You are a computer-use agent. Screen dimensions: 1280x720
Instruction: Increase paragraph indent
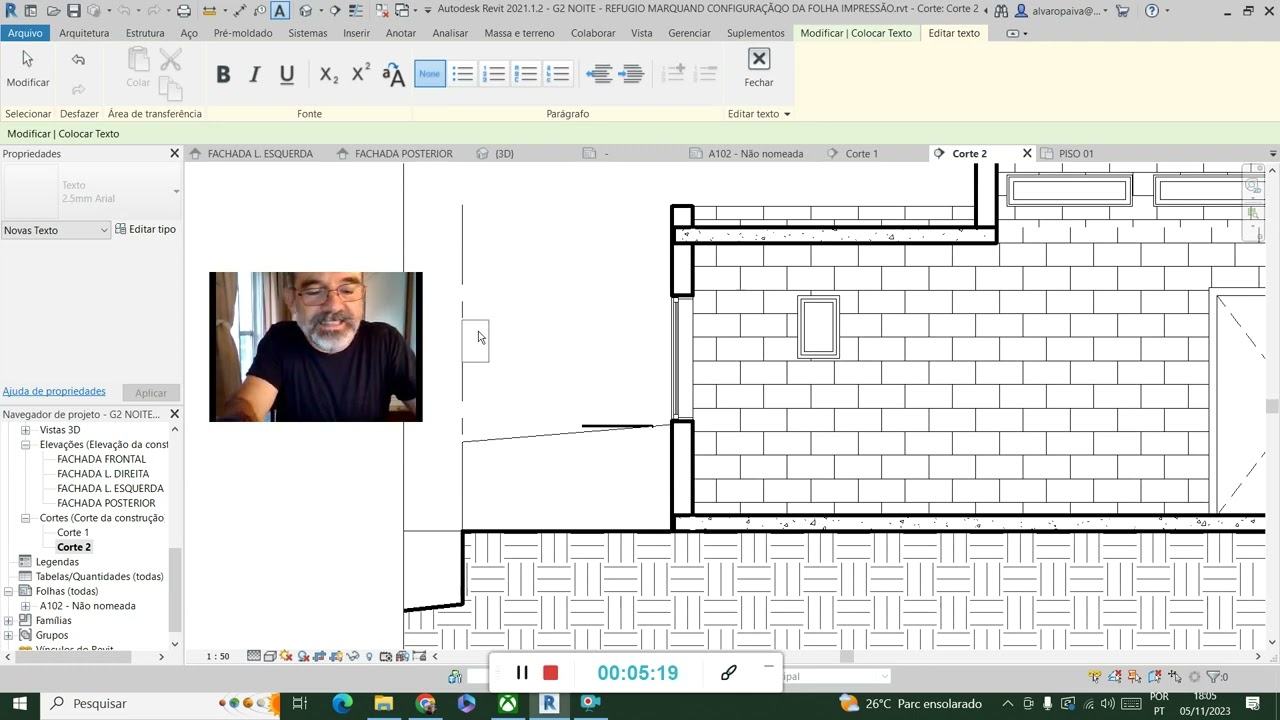632,74
